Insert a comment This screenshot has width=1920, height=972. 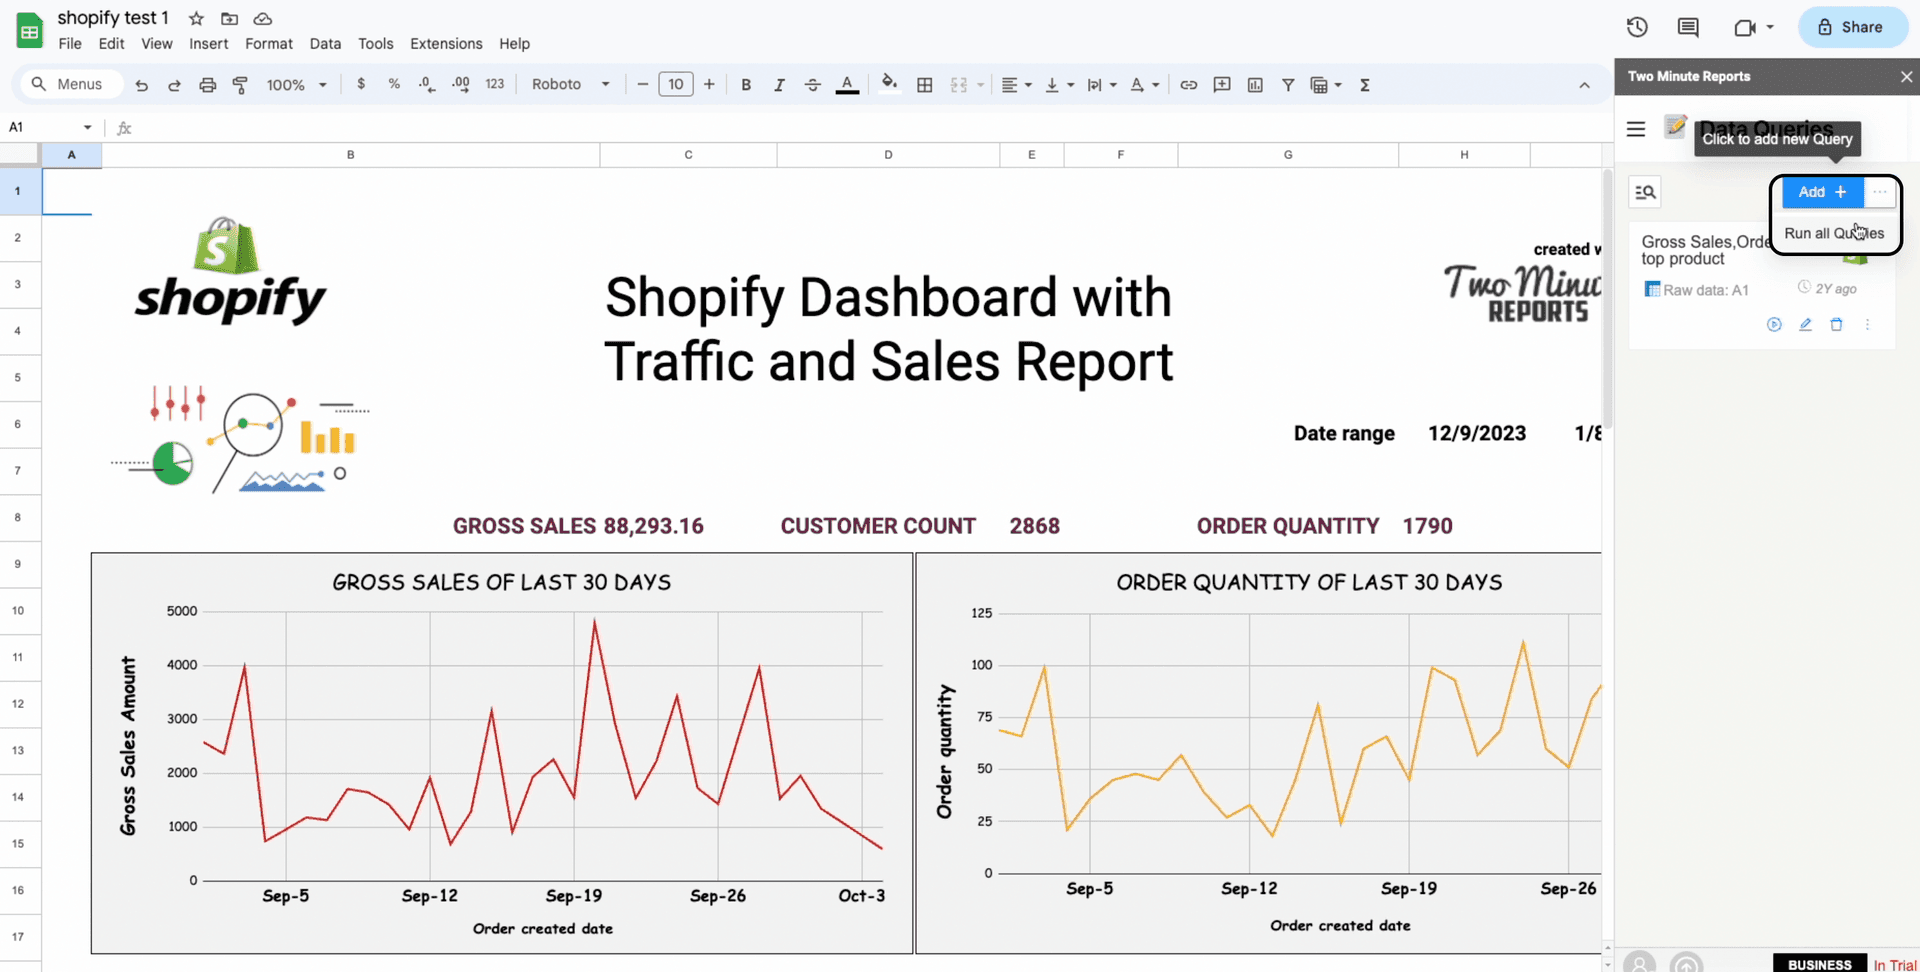1222,85
